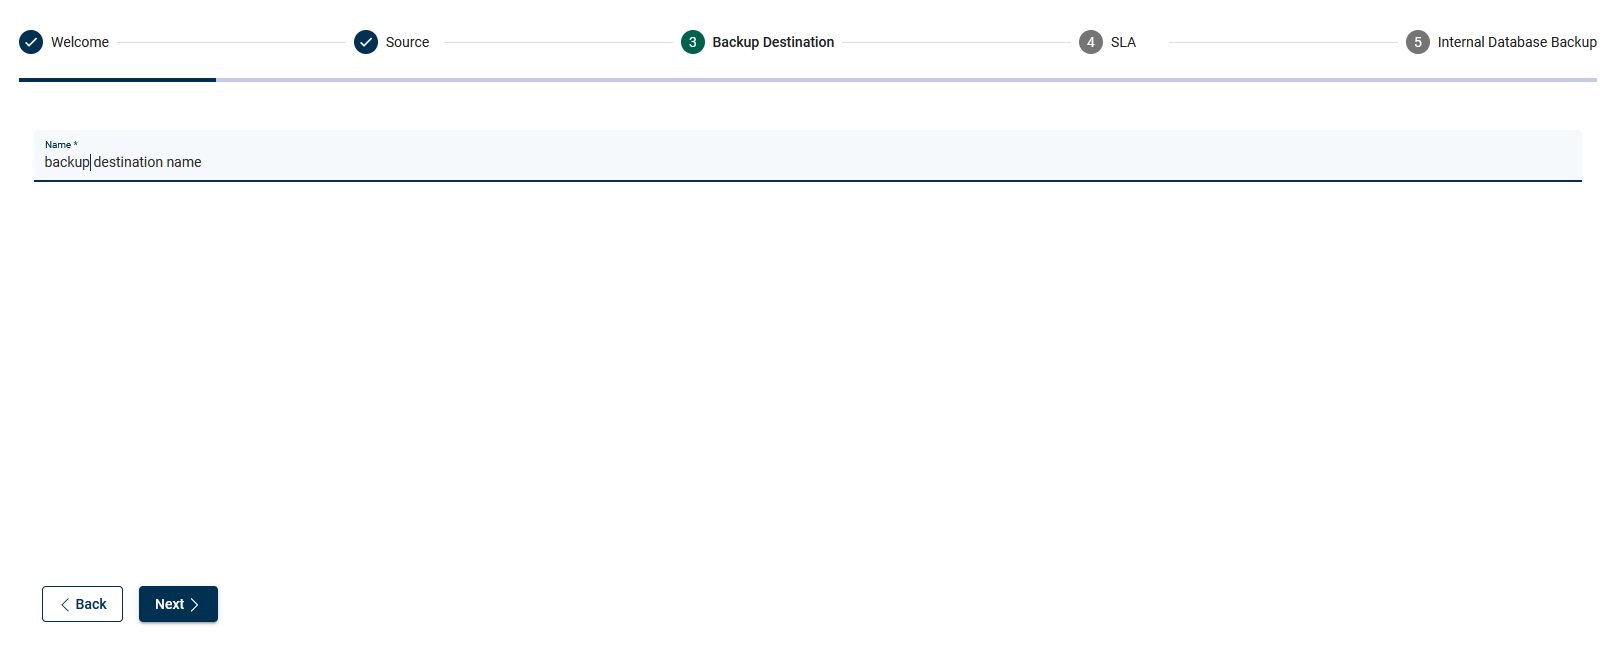Place cursor in the word "destination"
Viewport: 1618px width, 658px height.
click(128, 162)
